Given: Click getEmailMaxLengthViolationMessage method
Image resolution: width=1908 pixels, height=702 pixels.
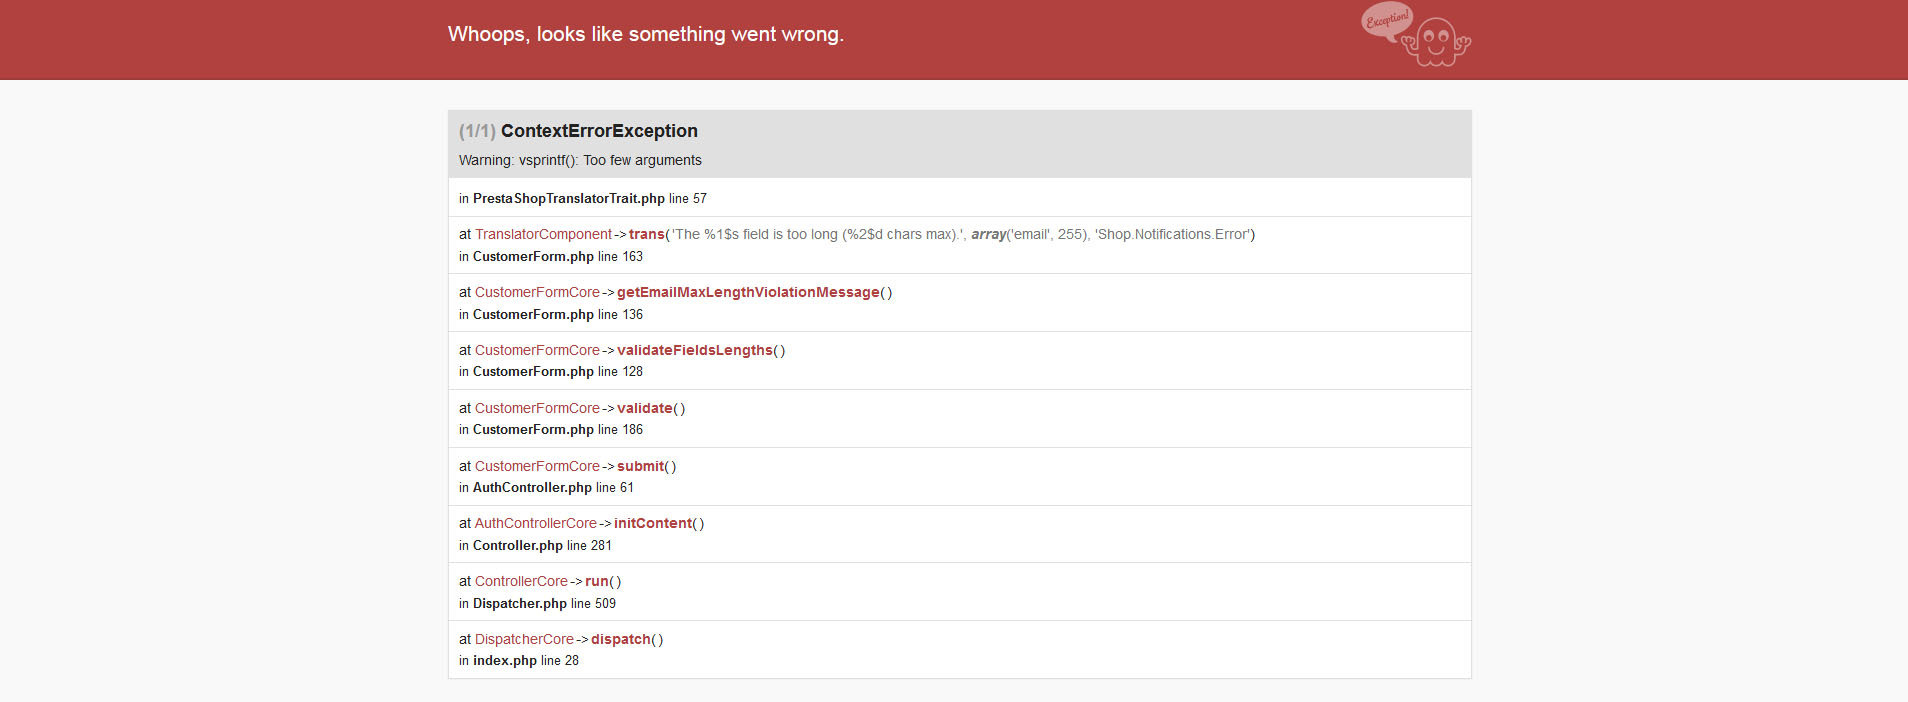Looking at the screenshot, I should click(748, 292).
